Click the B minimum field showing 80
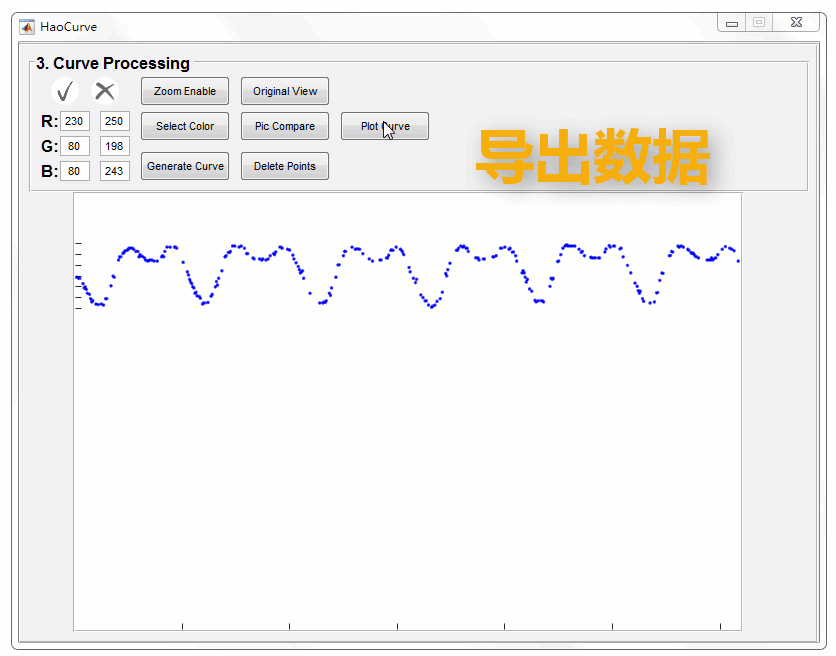This screenshot has width=836, height=656. [x=75, y=171]
